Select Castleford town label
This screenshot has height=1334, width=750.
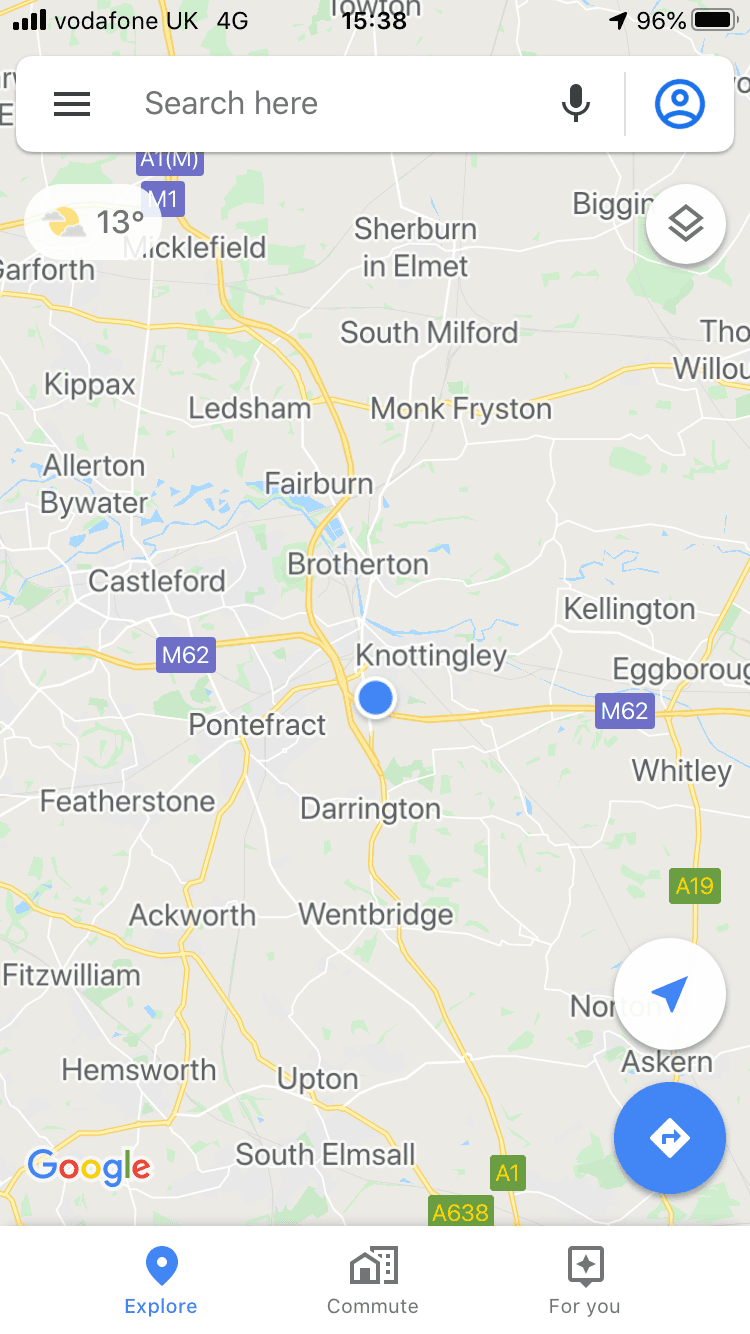tap(157, 581)
